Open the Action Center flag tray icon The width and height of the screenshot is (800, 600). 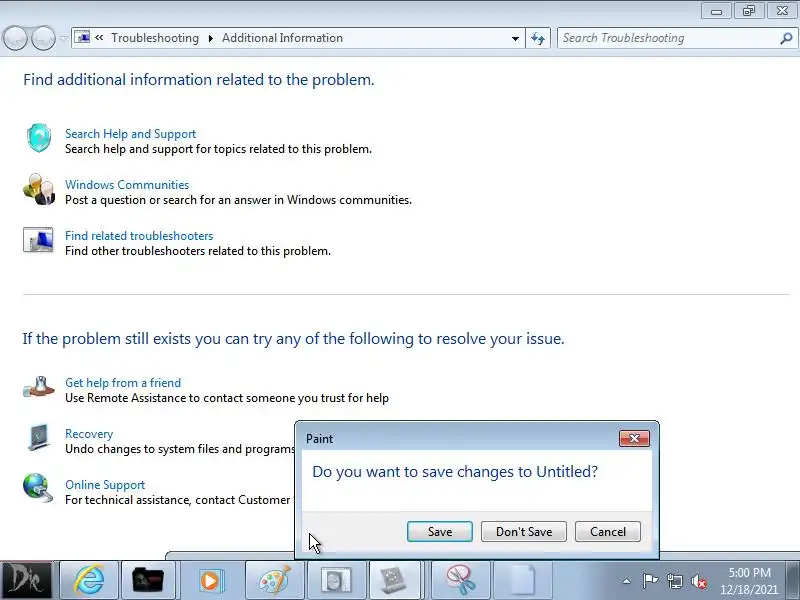pos(650,581)
